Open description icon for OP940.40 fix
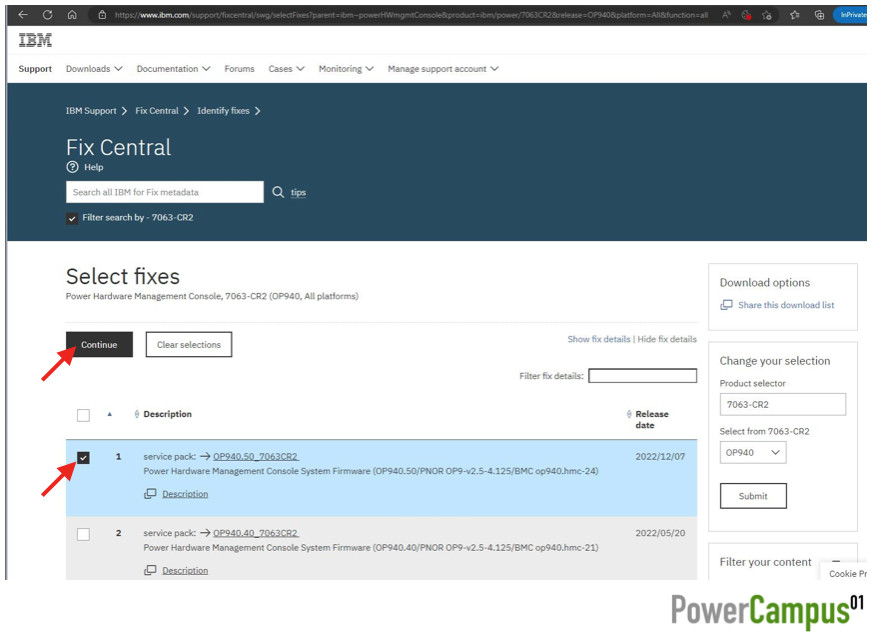This screenshot has width=876, height=641. 150,570
